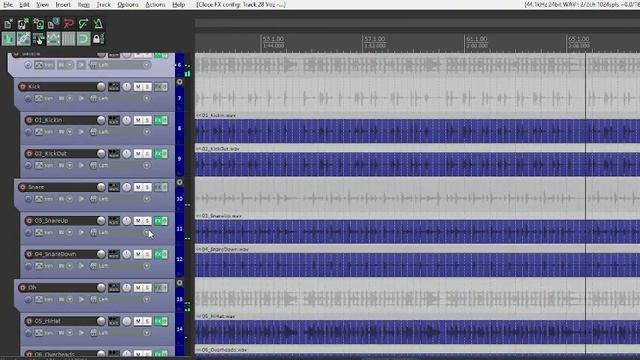The image size is (640, 360).
Task: Mute the Kick track
Action: pos(138,87)
